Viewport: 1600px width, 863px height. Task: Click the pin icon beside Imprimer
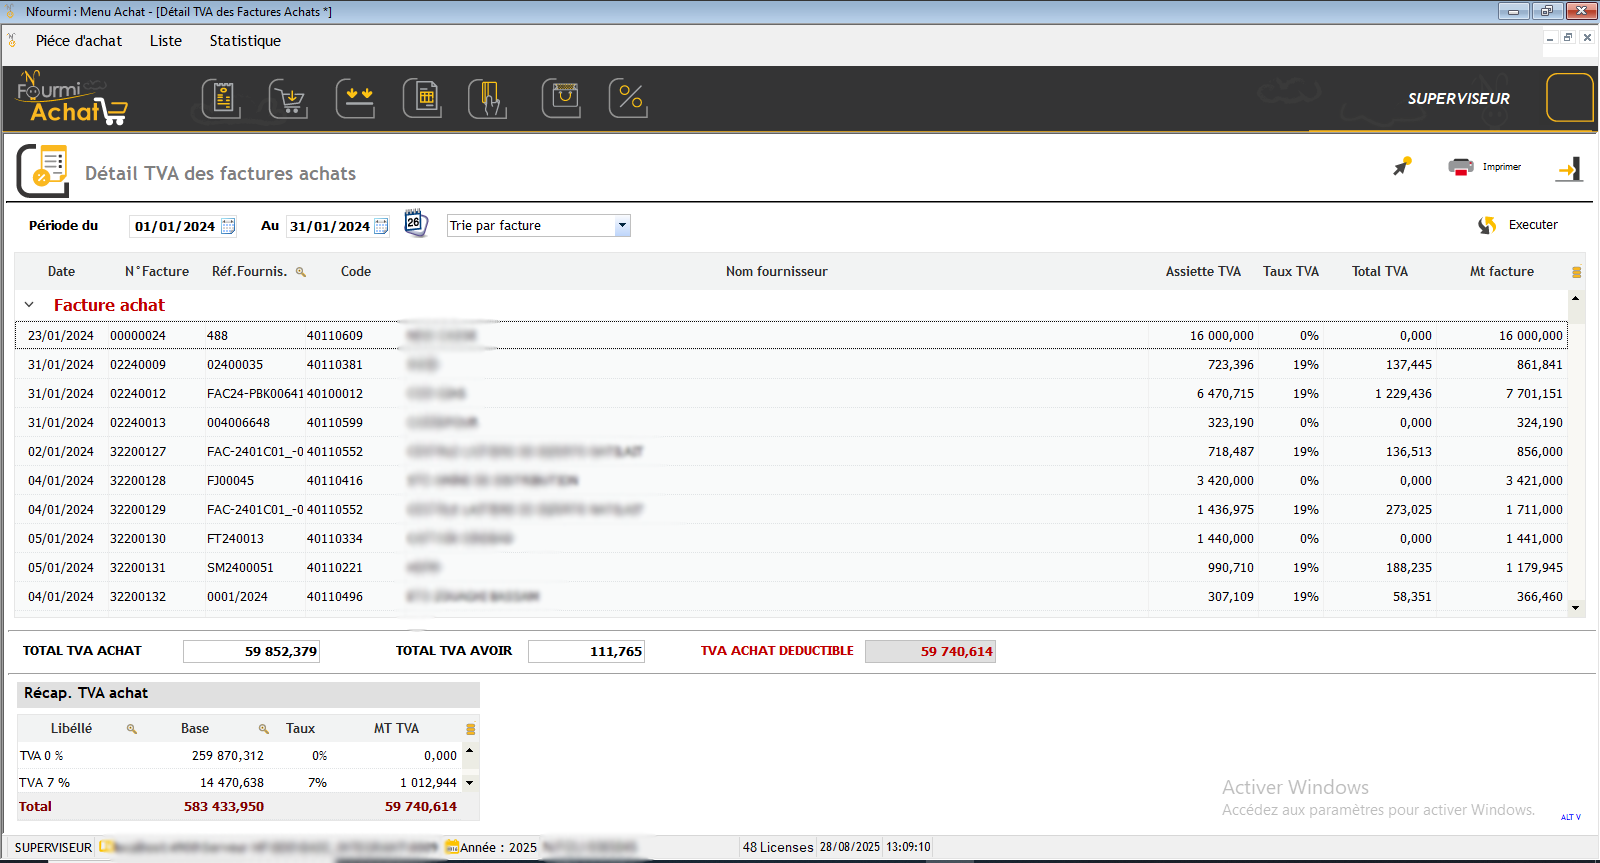coord(1402,167)
